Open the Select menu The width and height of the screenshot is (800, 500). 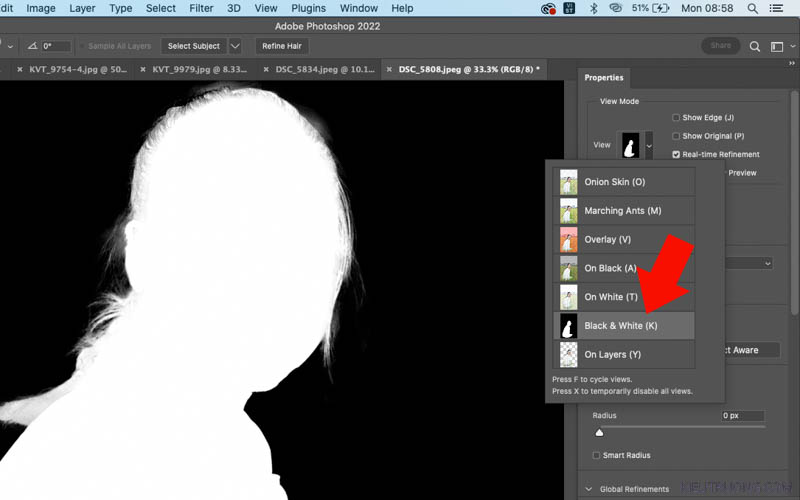161,8
